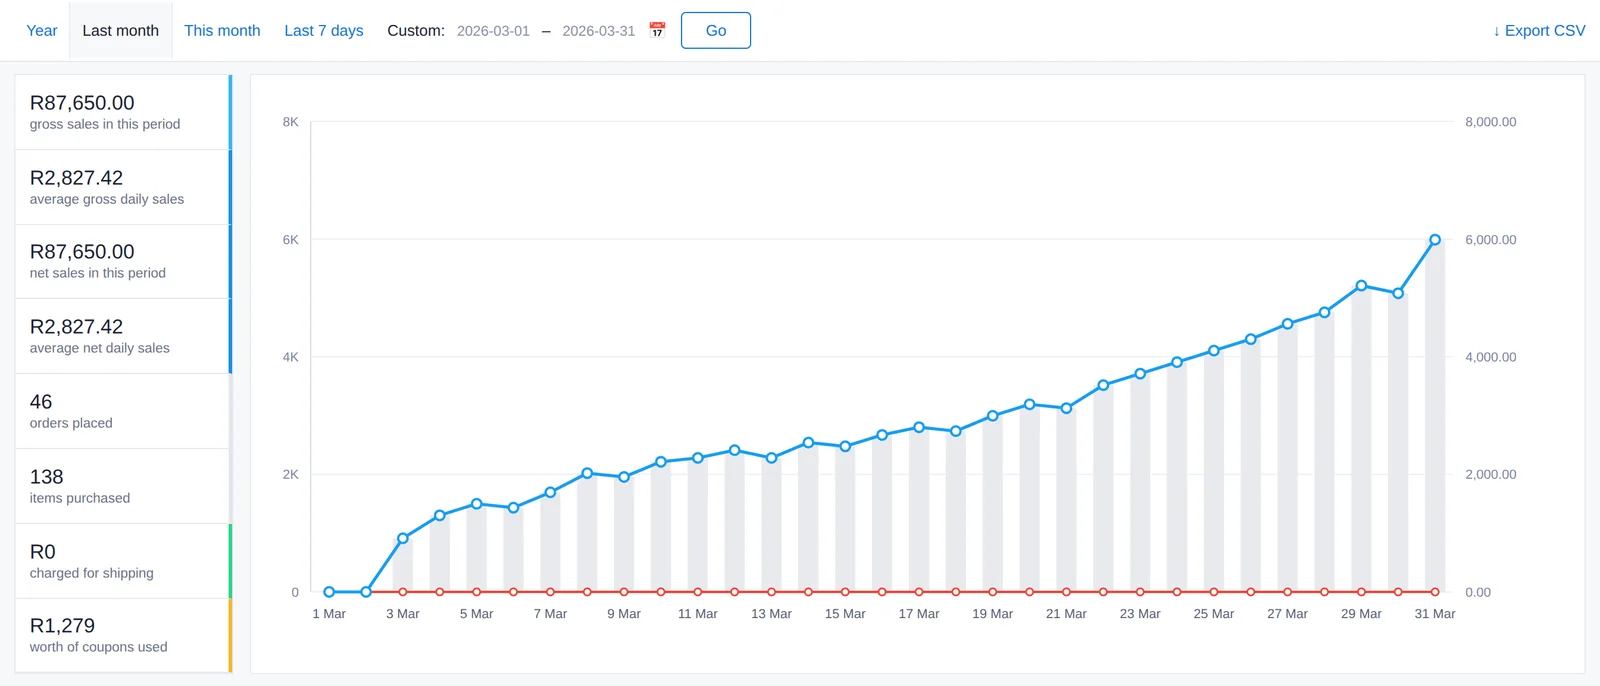
Task: Toggle average net daily sales series
Action: coord(123,336)
